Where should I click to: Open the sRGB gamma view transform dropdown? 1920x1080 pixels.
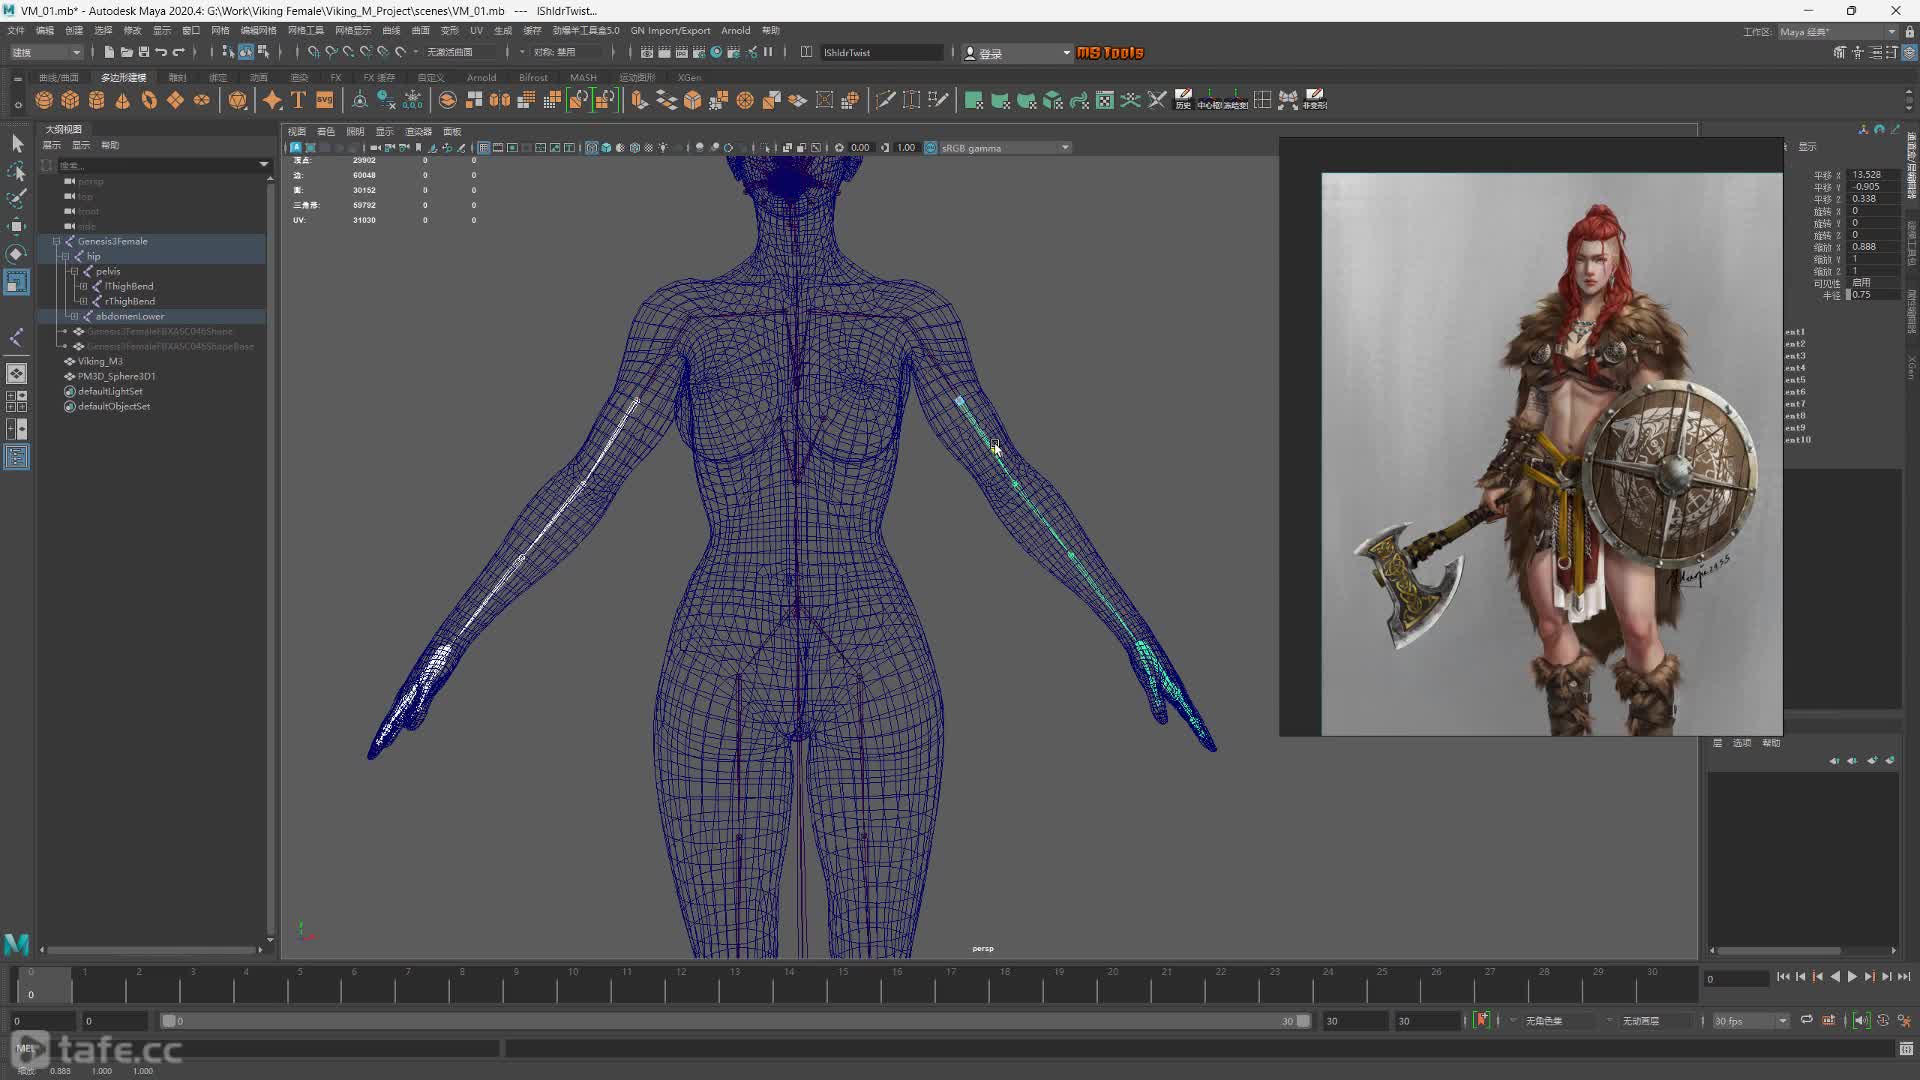click(1006, 148)
